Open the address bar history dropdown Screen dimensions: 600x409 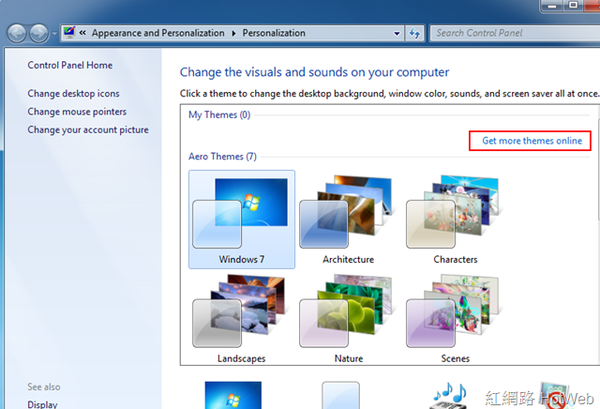click(x=397, y=33)
